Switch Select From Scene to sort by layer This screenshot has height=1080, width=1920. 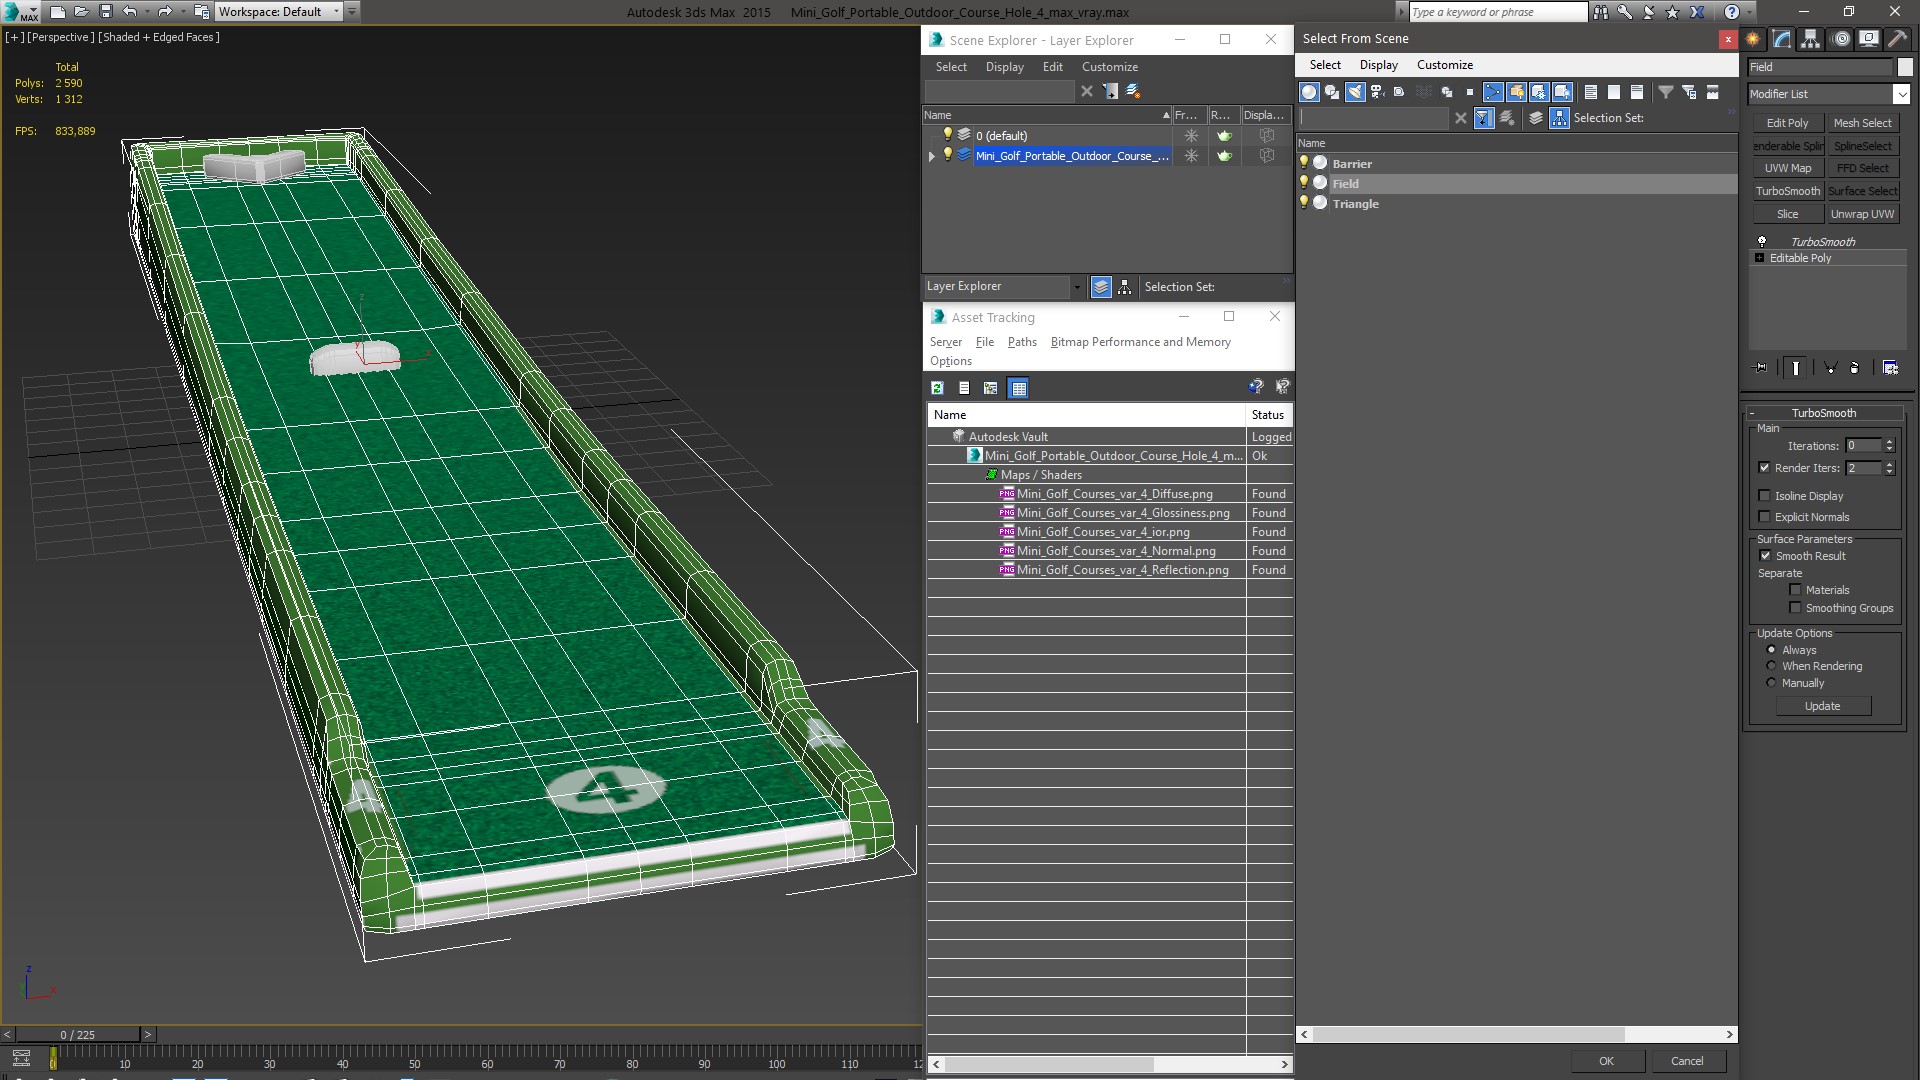point(1536,118)
